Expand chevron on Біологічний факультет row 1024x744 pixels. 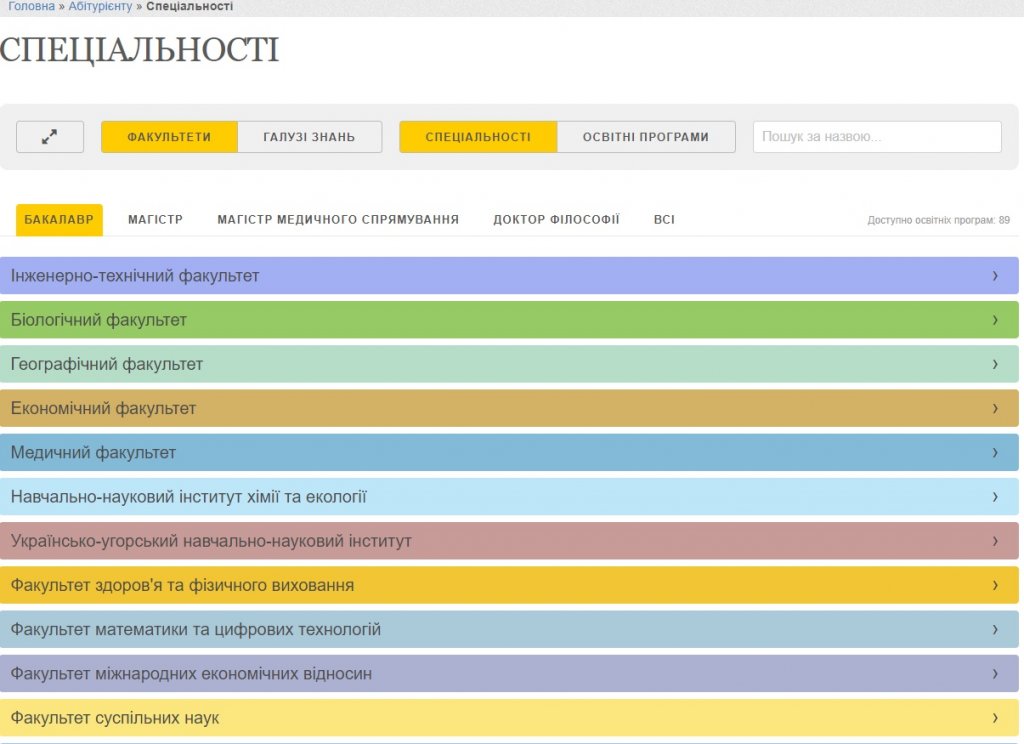995,320
